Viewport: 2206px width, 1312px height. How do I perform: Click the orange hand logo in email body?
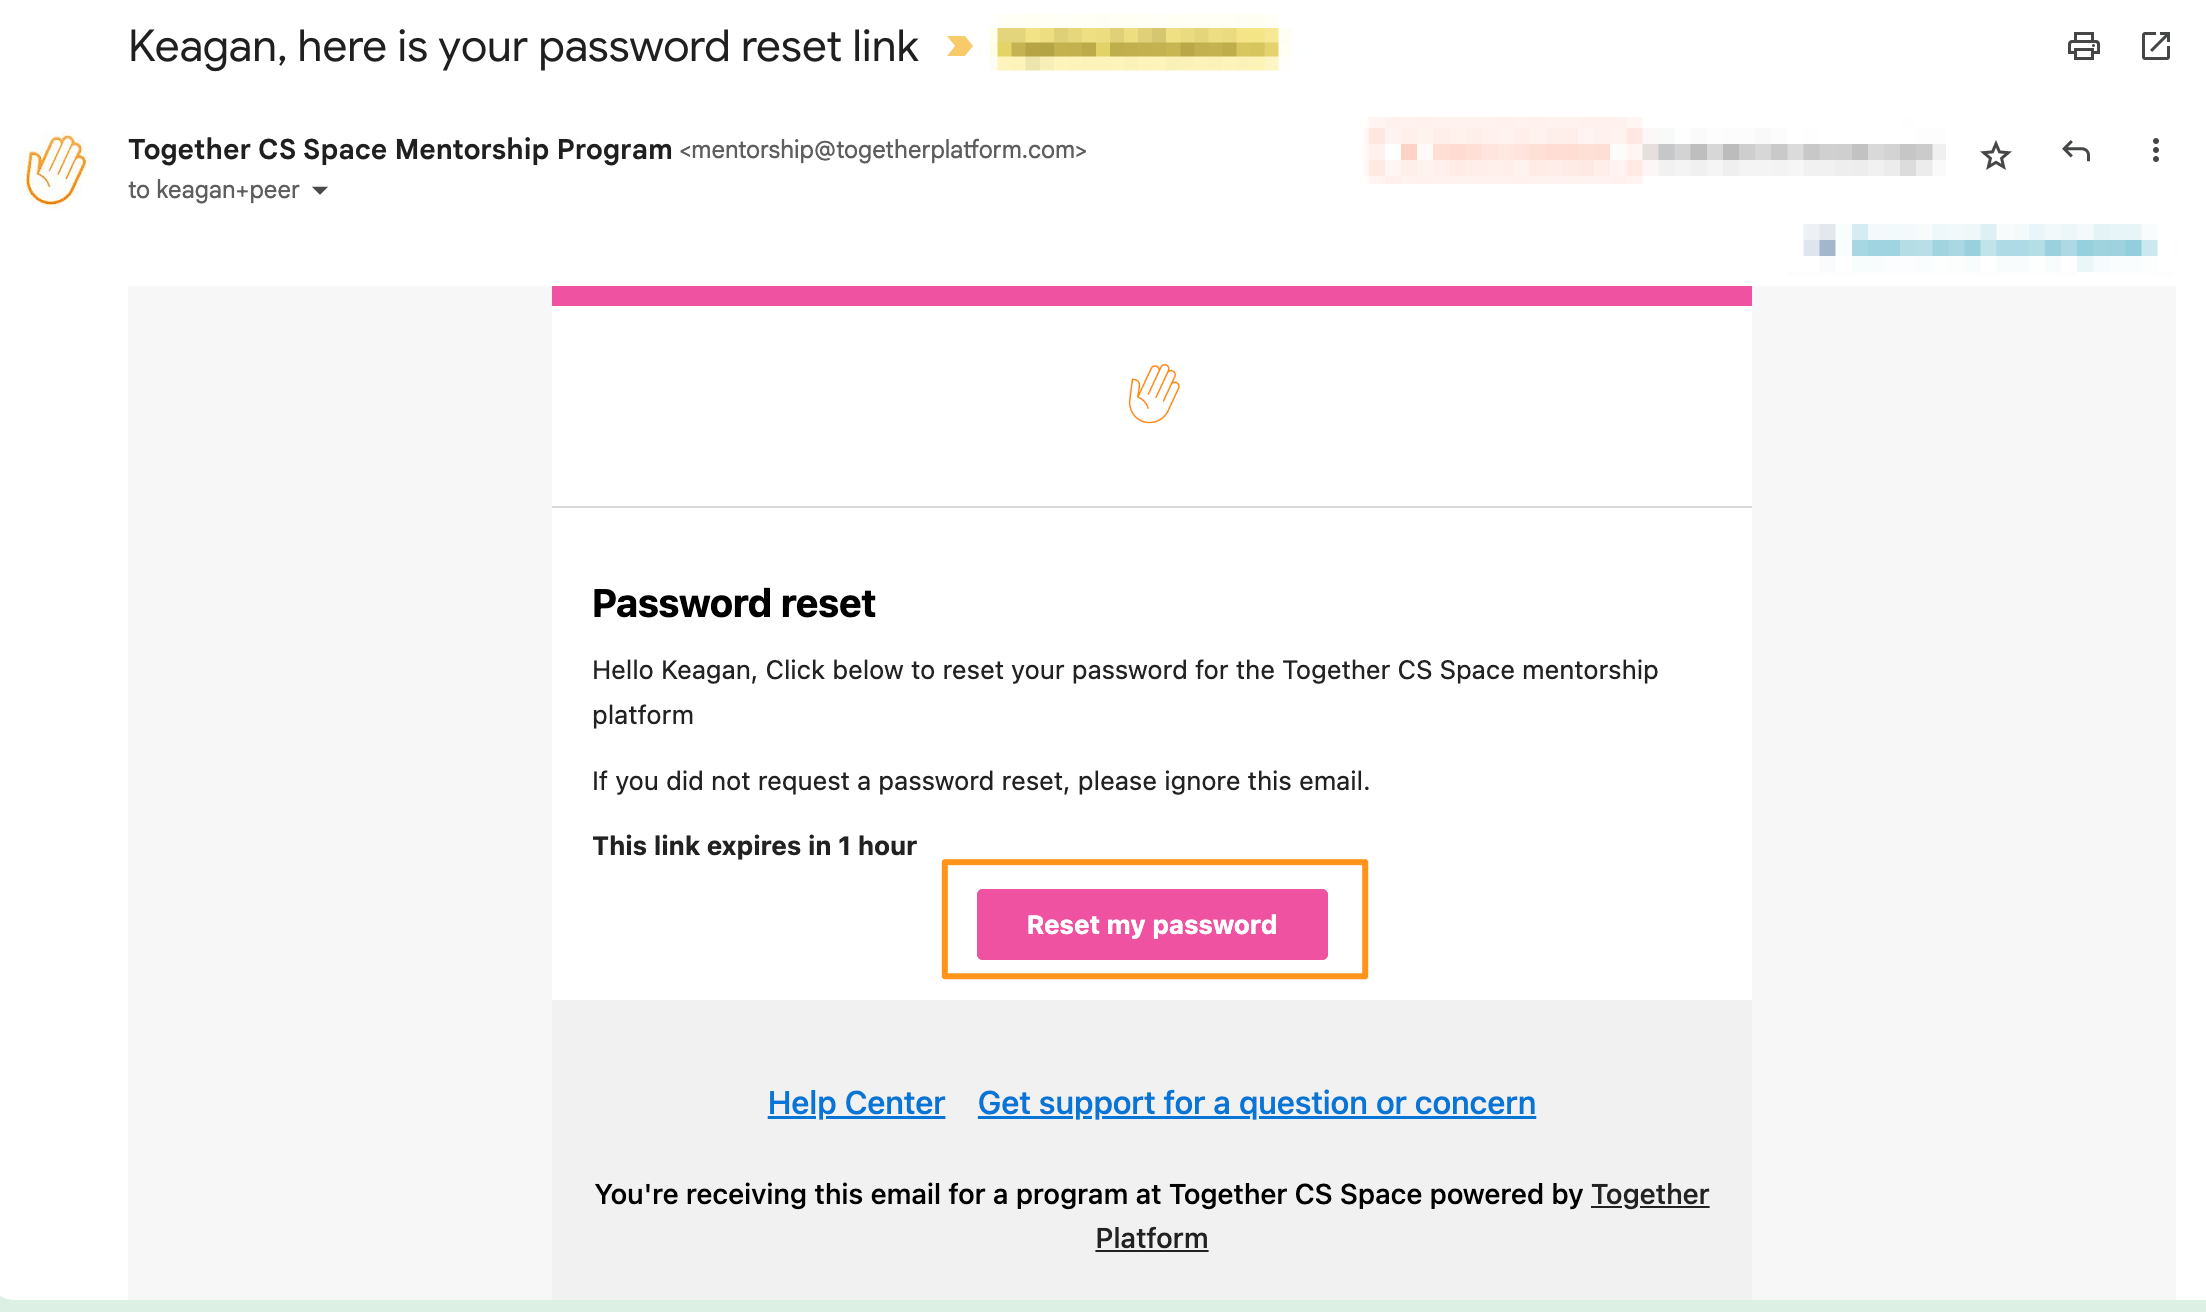click(1153, 394)
